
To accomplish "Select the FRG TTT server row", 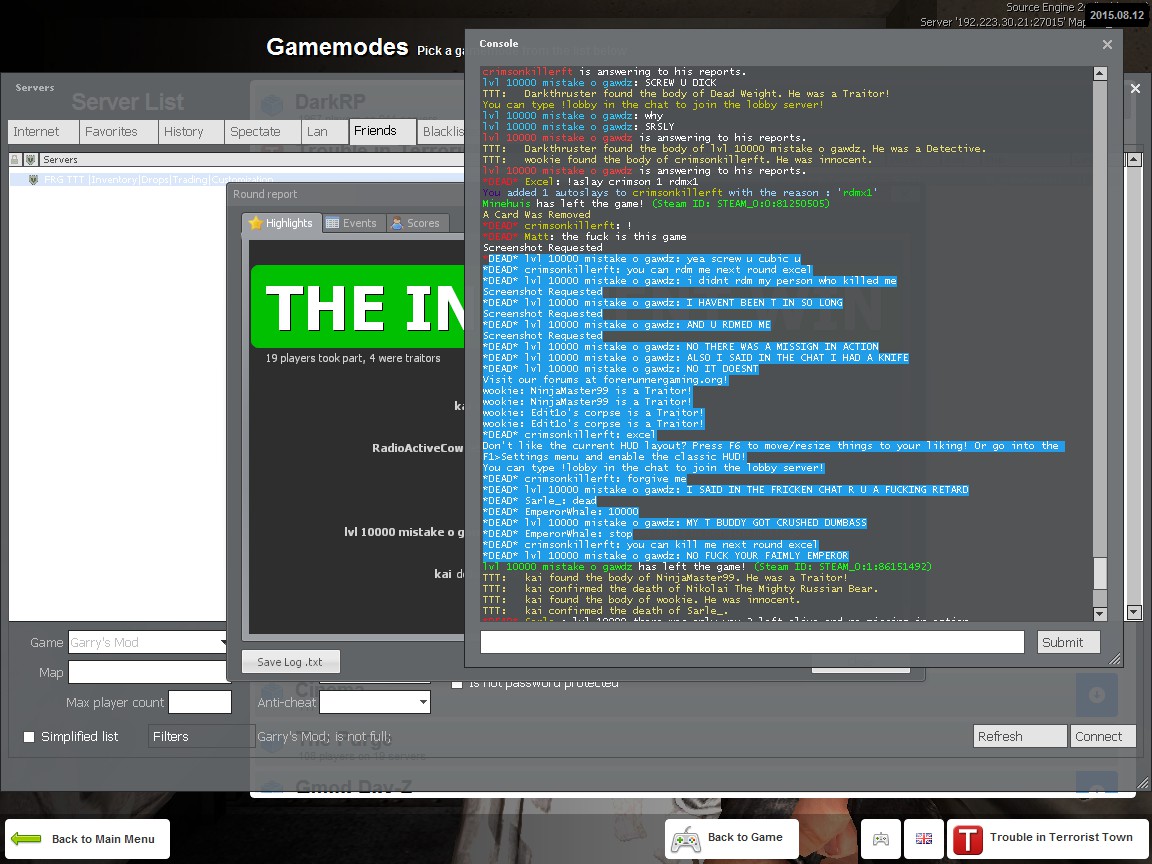I will tap(237, 179).
